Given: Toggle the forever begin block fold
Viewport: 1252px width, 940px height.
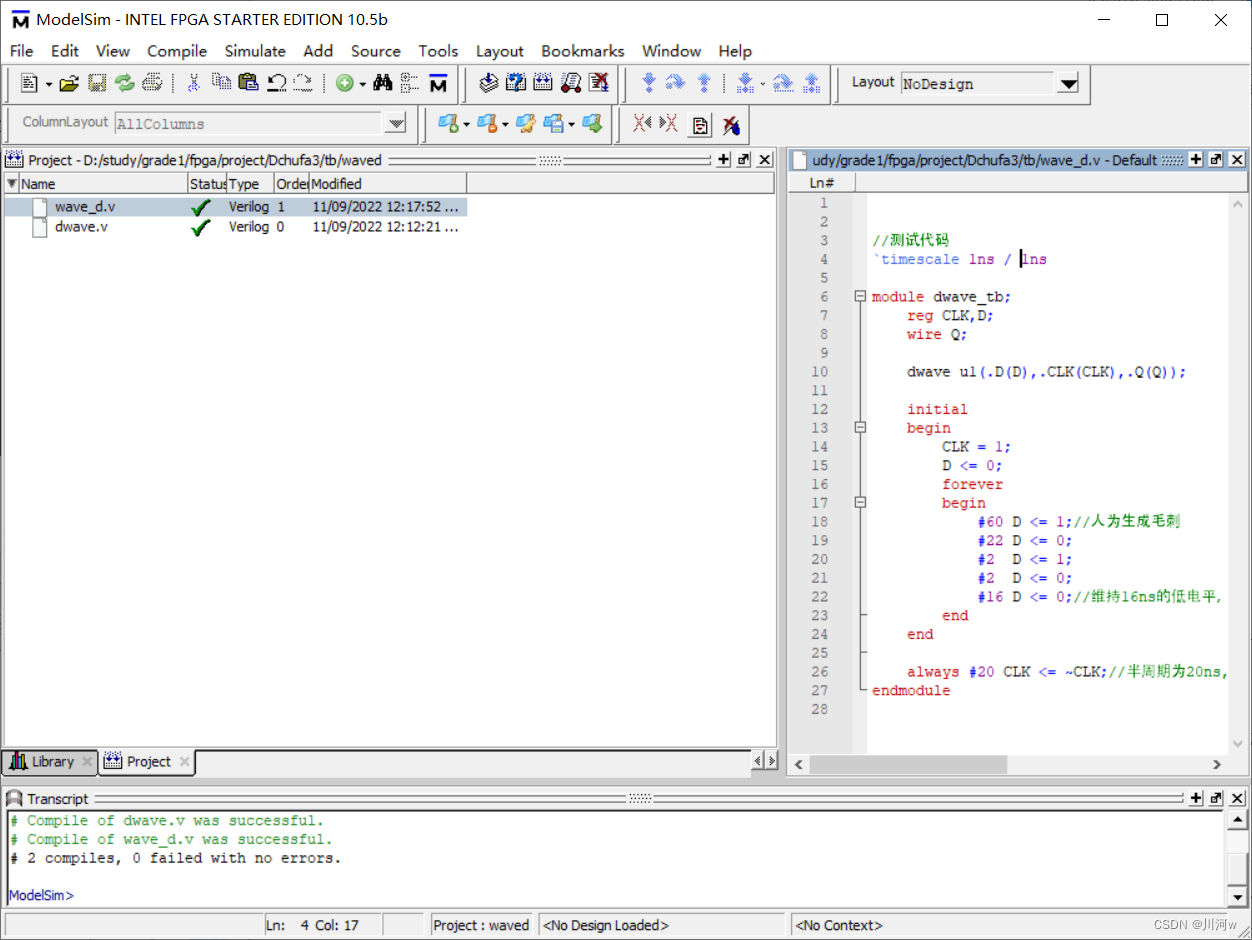Looking at the screenshot, I should pyautogui.click(x=859, y=503).
